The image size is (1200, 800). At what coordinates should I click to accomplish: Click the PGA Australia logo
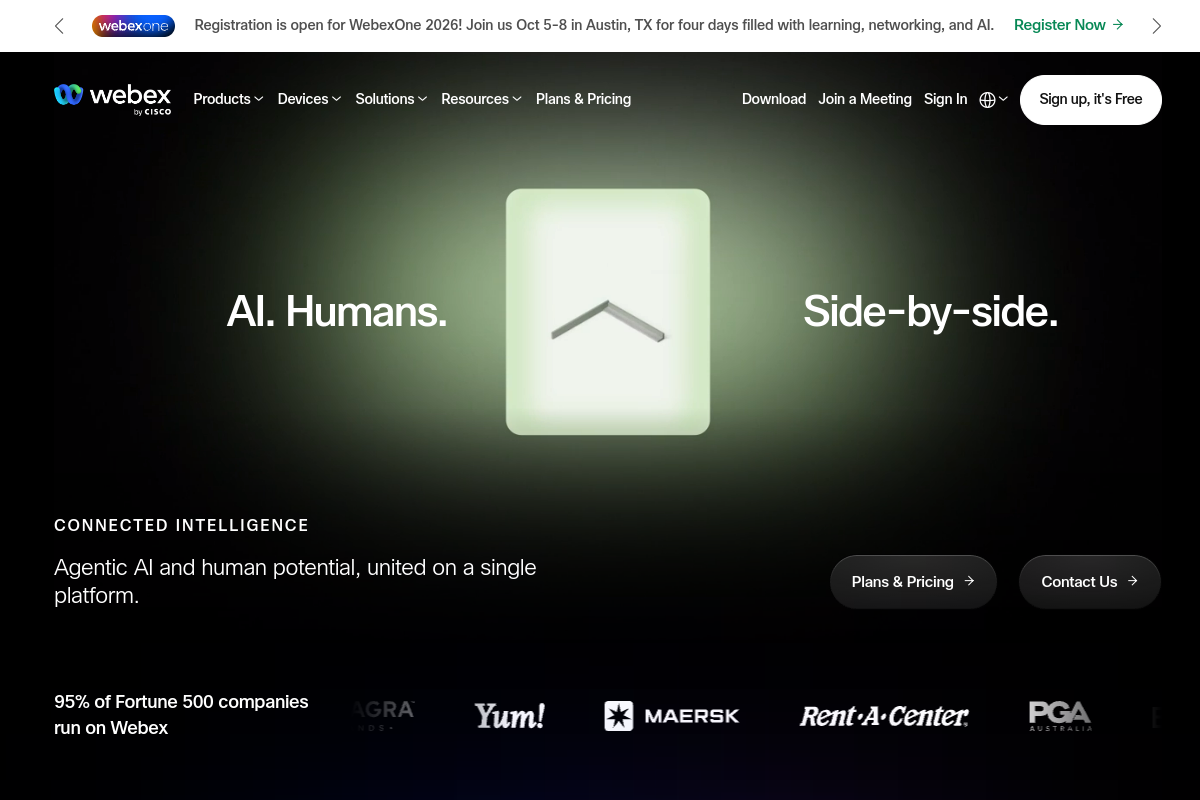[1060, 716]
